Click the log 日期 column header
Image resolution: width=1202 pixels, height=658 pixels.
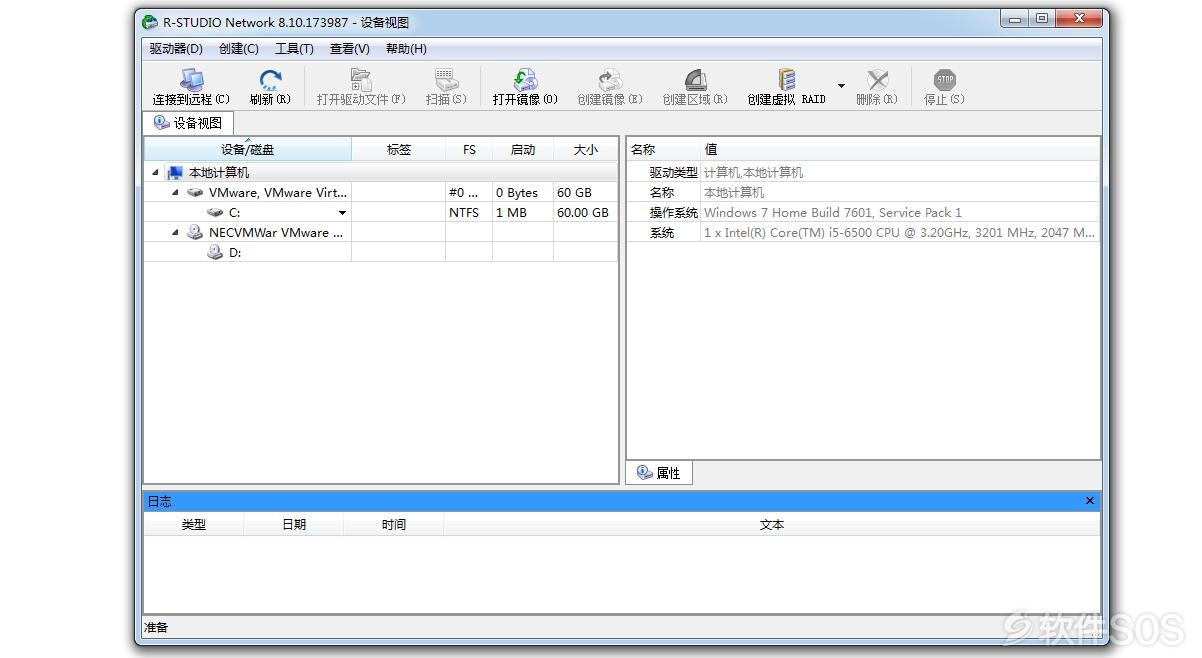tap(294, 525)
